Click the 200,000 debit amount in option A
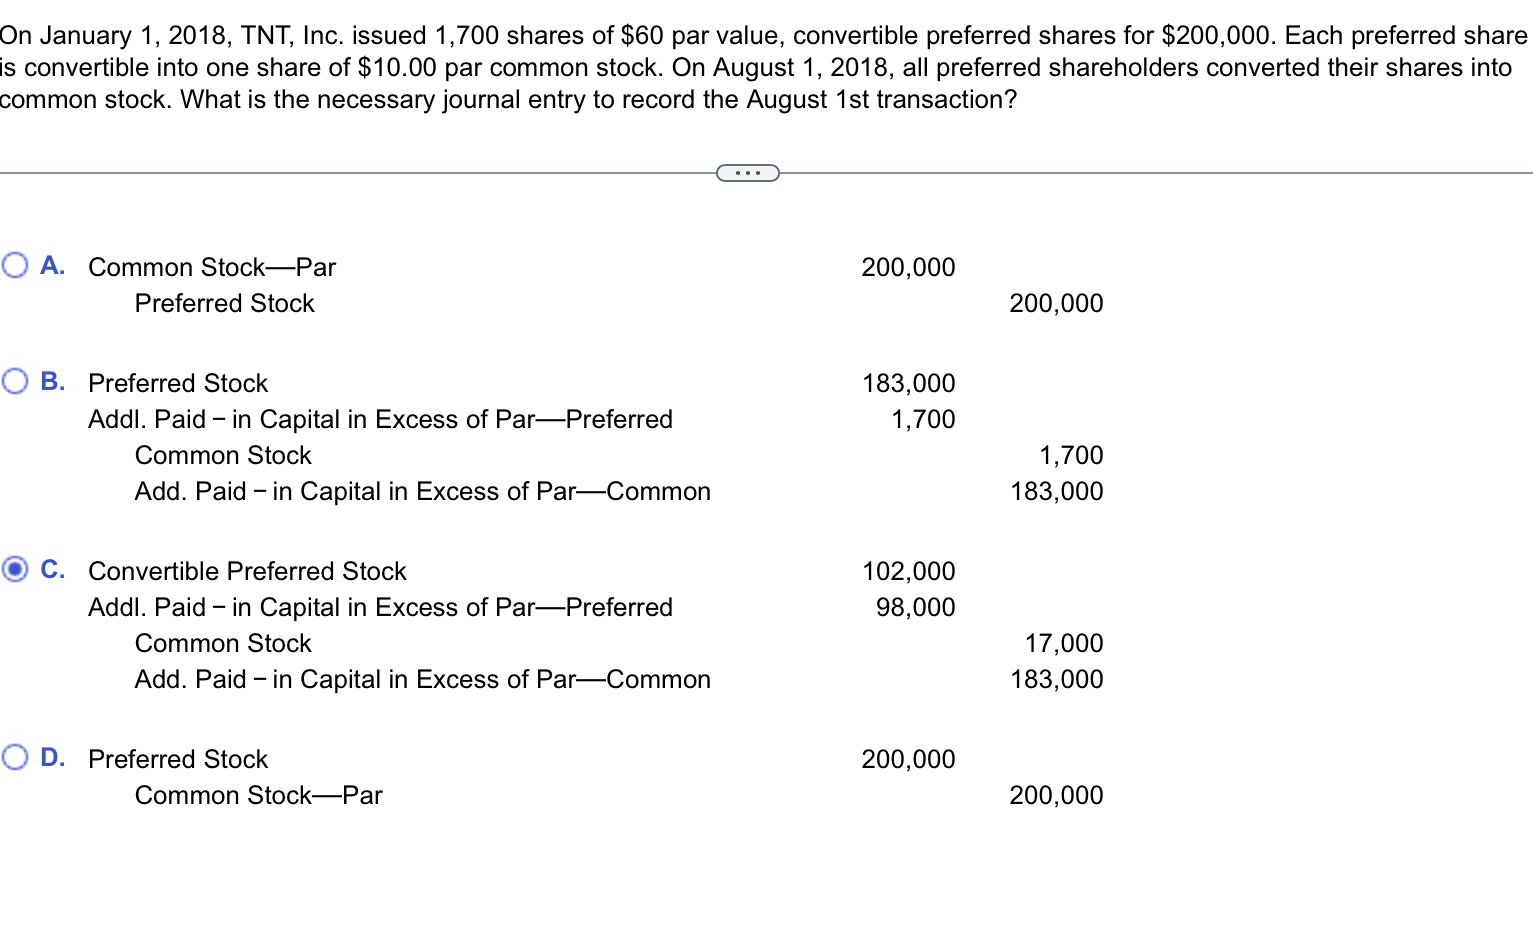The height and width of the screenshot is (935, 1533). click(908, 267)
